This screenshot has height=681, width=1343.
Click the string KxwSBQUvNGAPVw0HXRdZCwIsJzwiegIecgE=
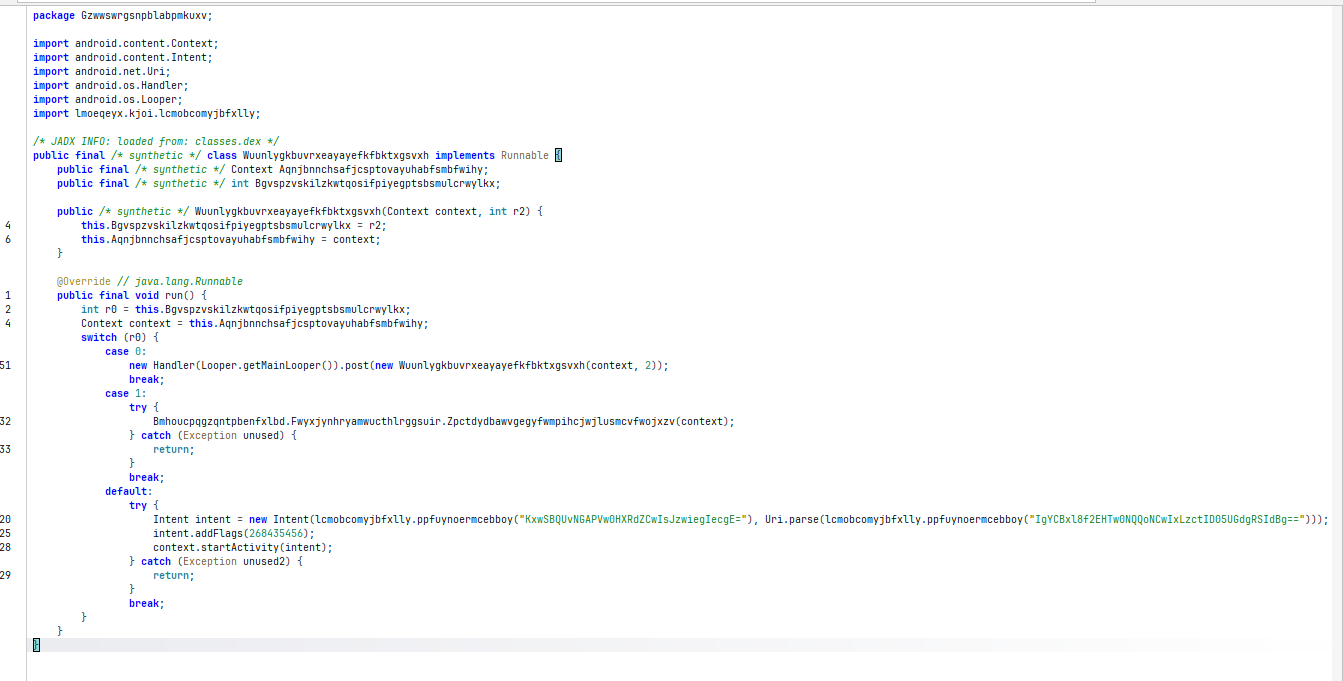tap(632, 519)
